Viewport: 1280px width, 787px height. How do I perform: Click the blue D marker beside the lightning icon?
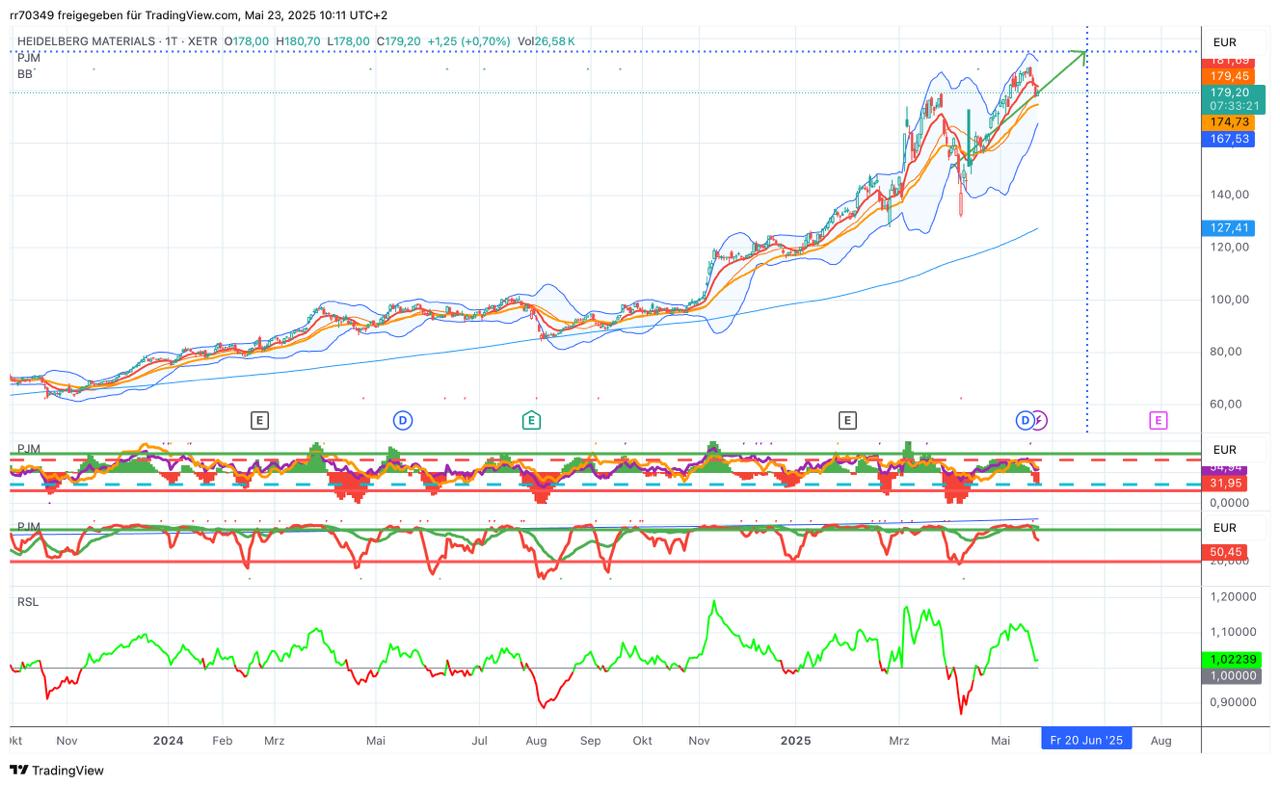click(1024, 420)
